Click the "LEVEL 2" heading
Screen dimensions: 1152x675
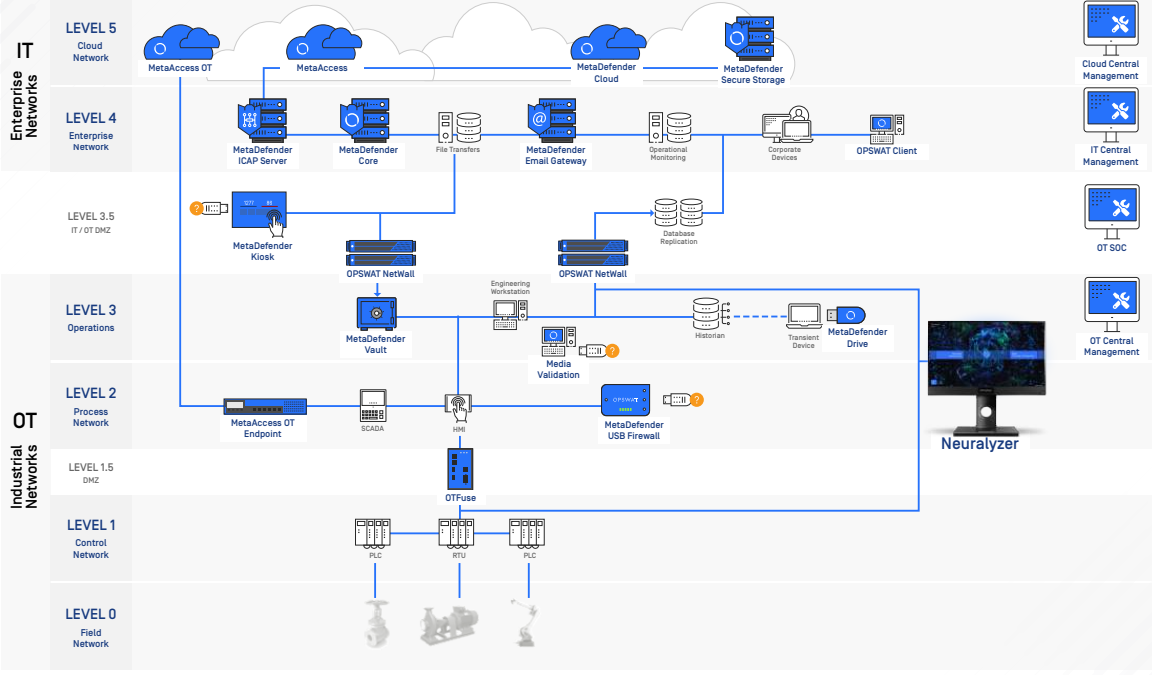pos(90,393)
